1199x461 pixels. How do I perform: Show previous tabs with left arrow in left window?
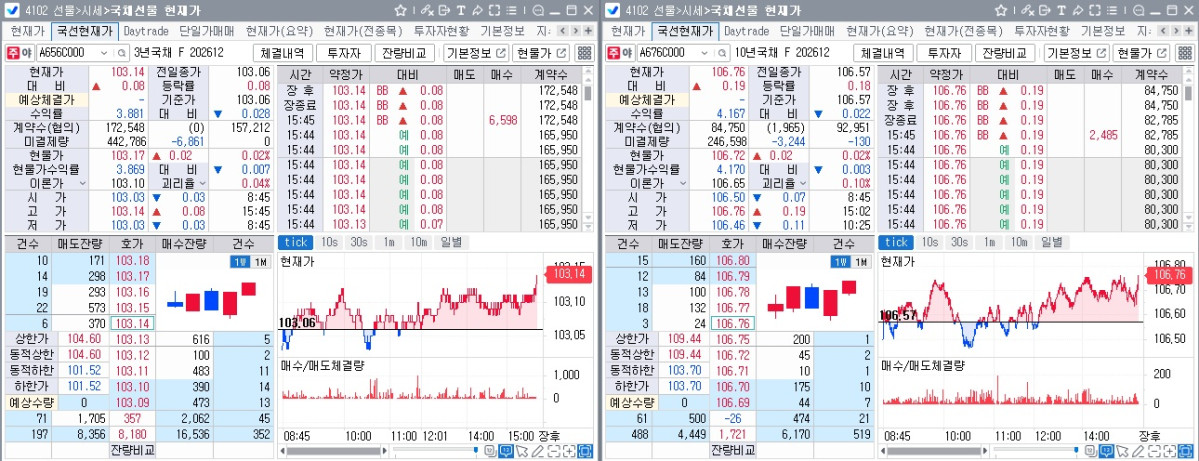coord(562,31)
